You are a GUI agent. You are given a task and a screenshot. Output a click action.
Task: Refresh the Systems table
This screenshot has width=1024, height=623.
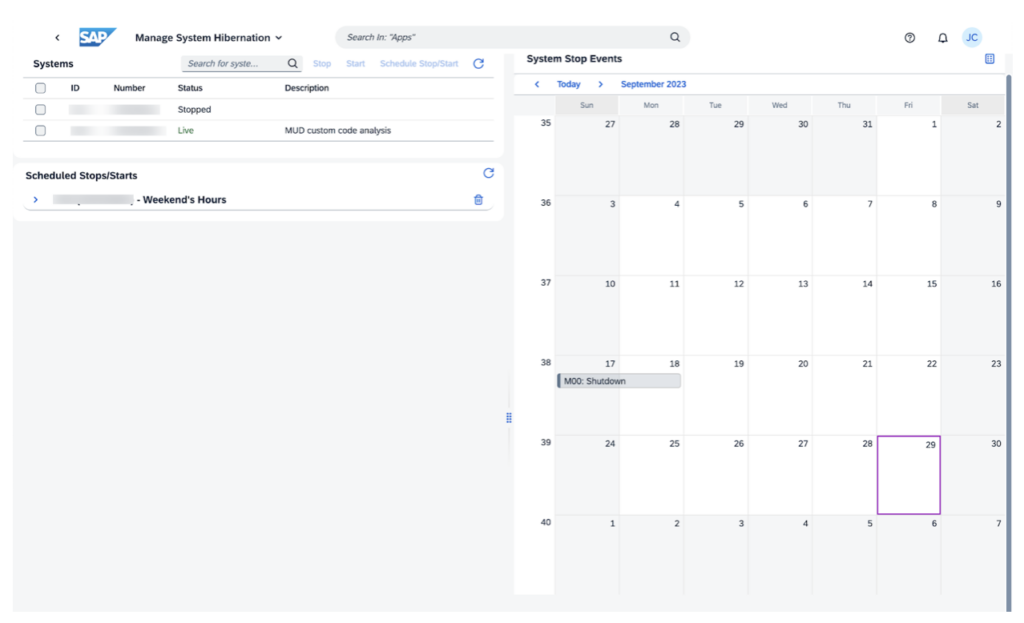point(478,64)
